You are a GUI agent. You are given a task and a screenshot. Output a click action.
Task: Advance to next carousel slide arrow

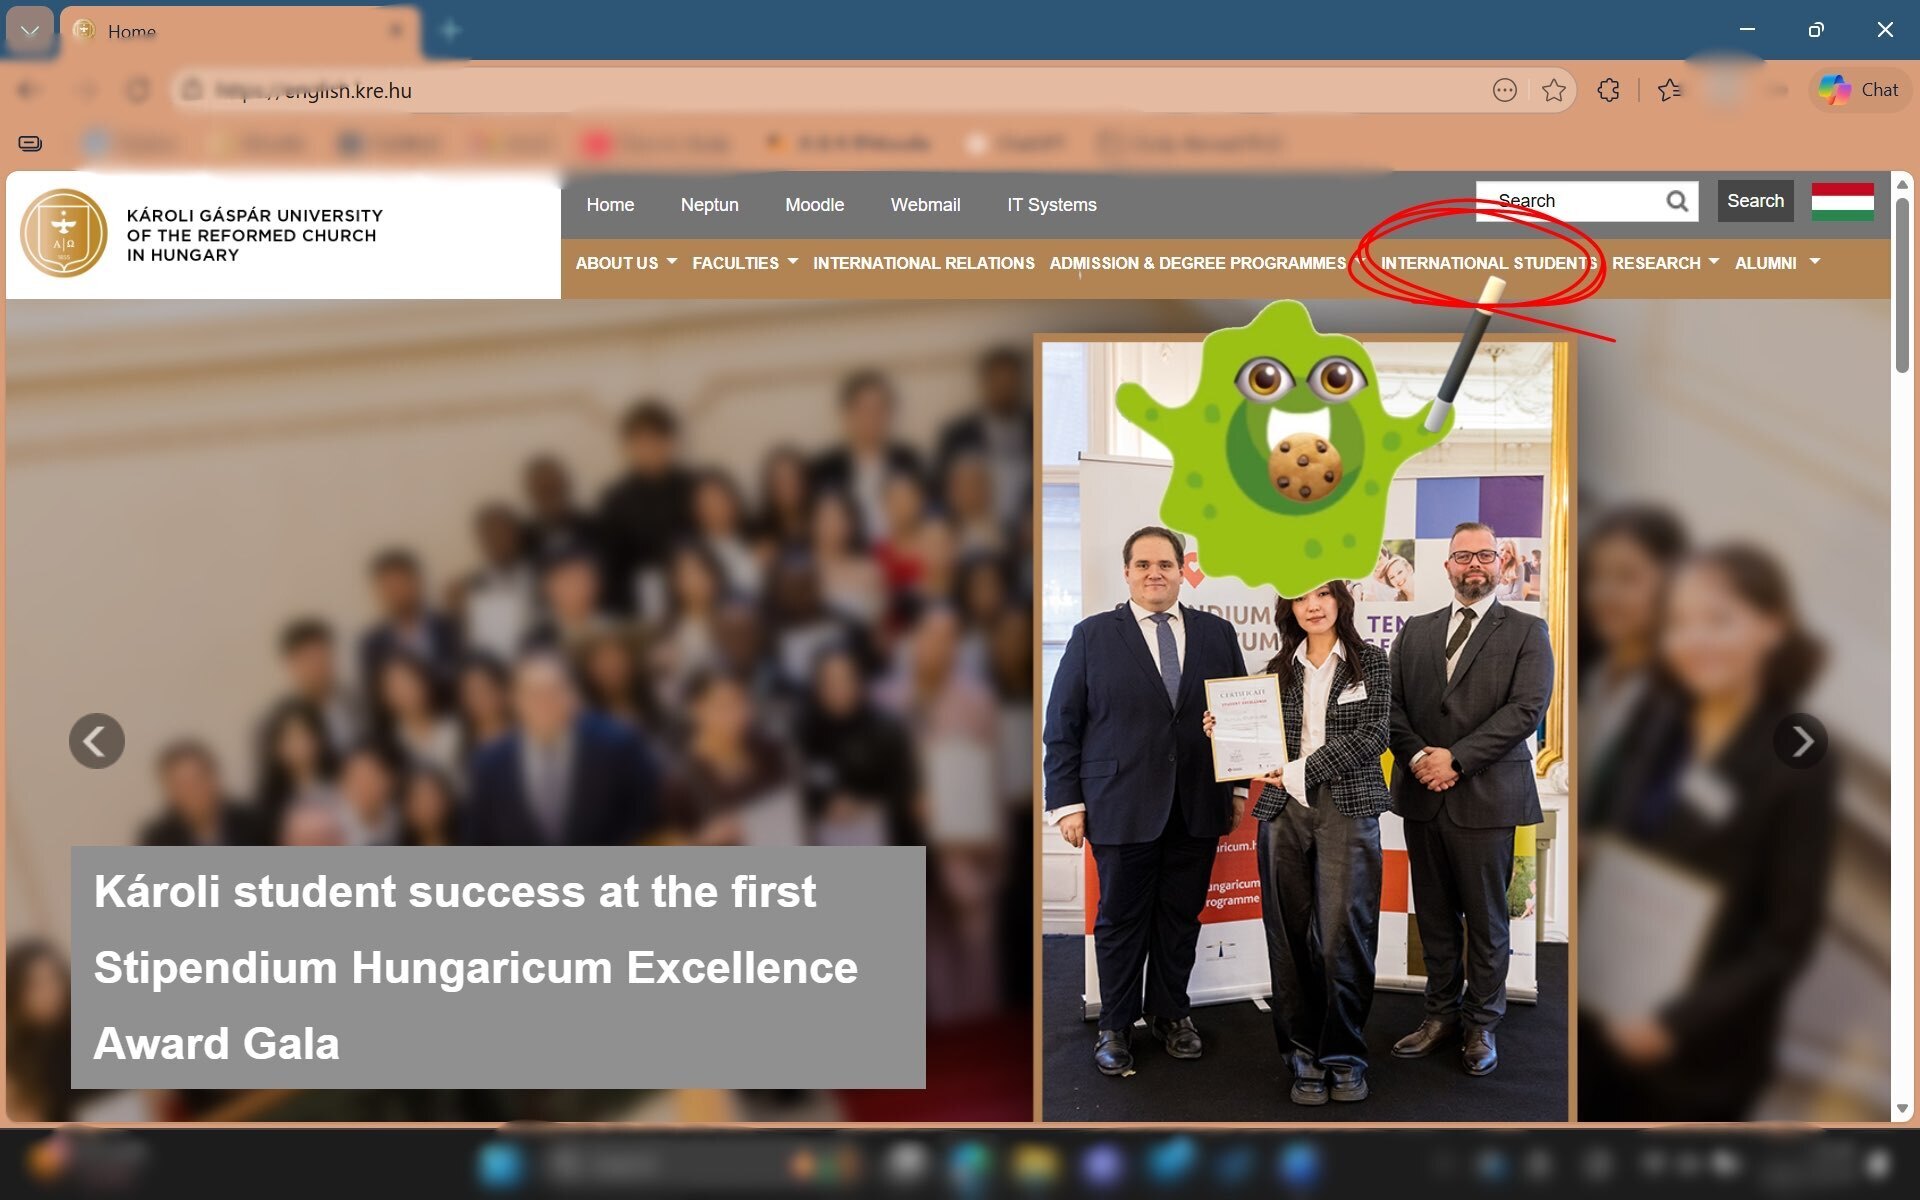coord(1800,741)
